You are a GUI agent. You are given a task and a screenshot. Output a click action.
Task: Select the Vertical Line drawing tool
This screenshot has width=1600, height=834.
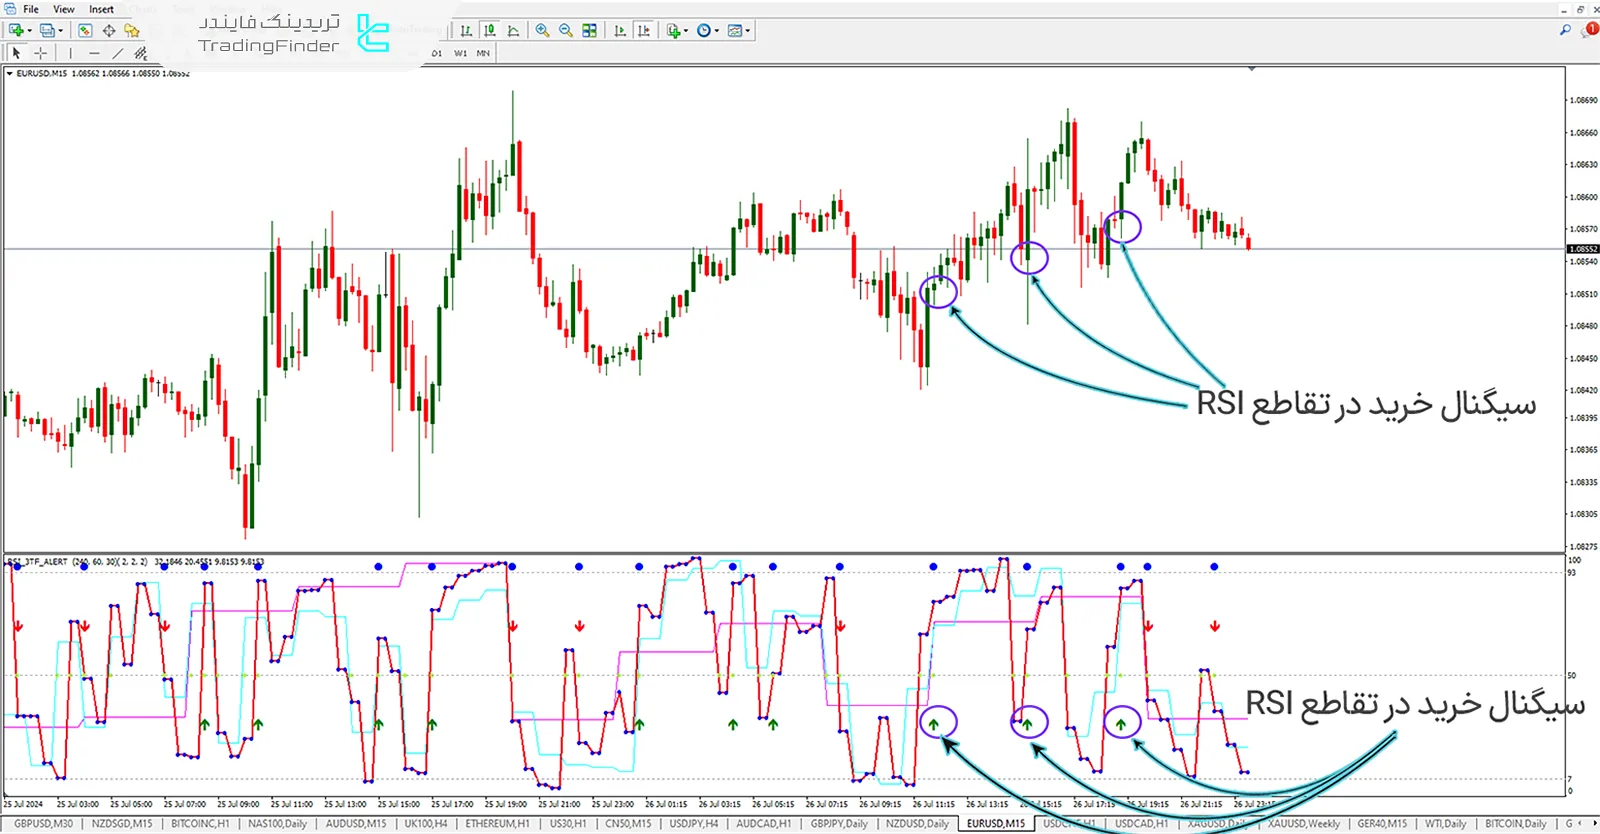70,53
